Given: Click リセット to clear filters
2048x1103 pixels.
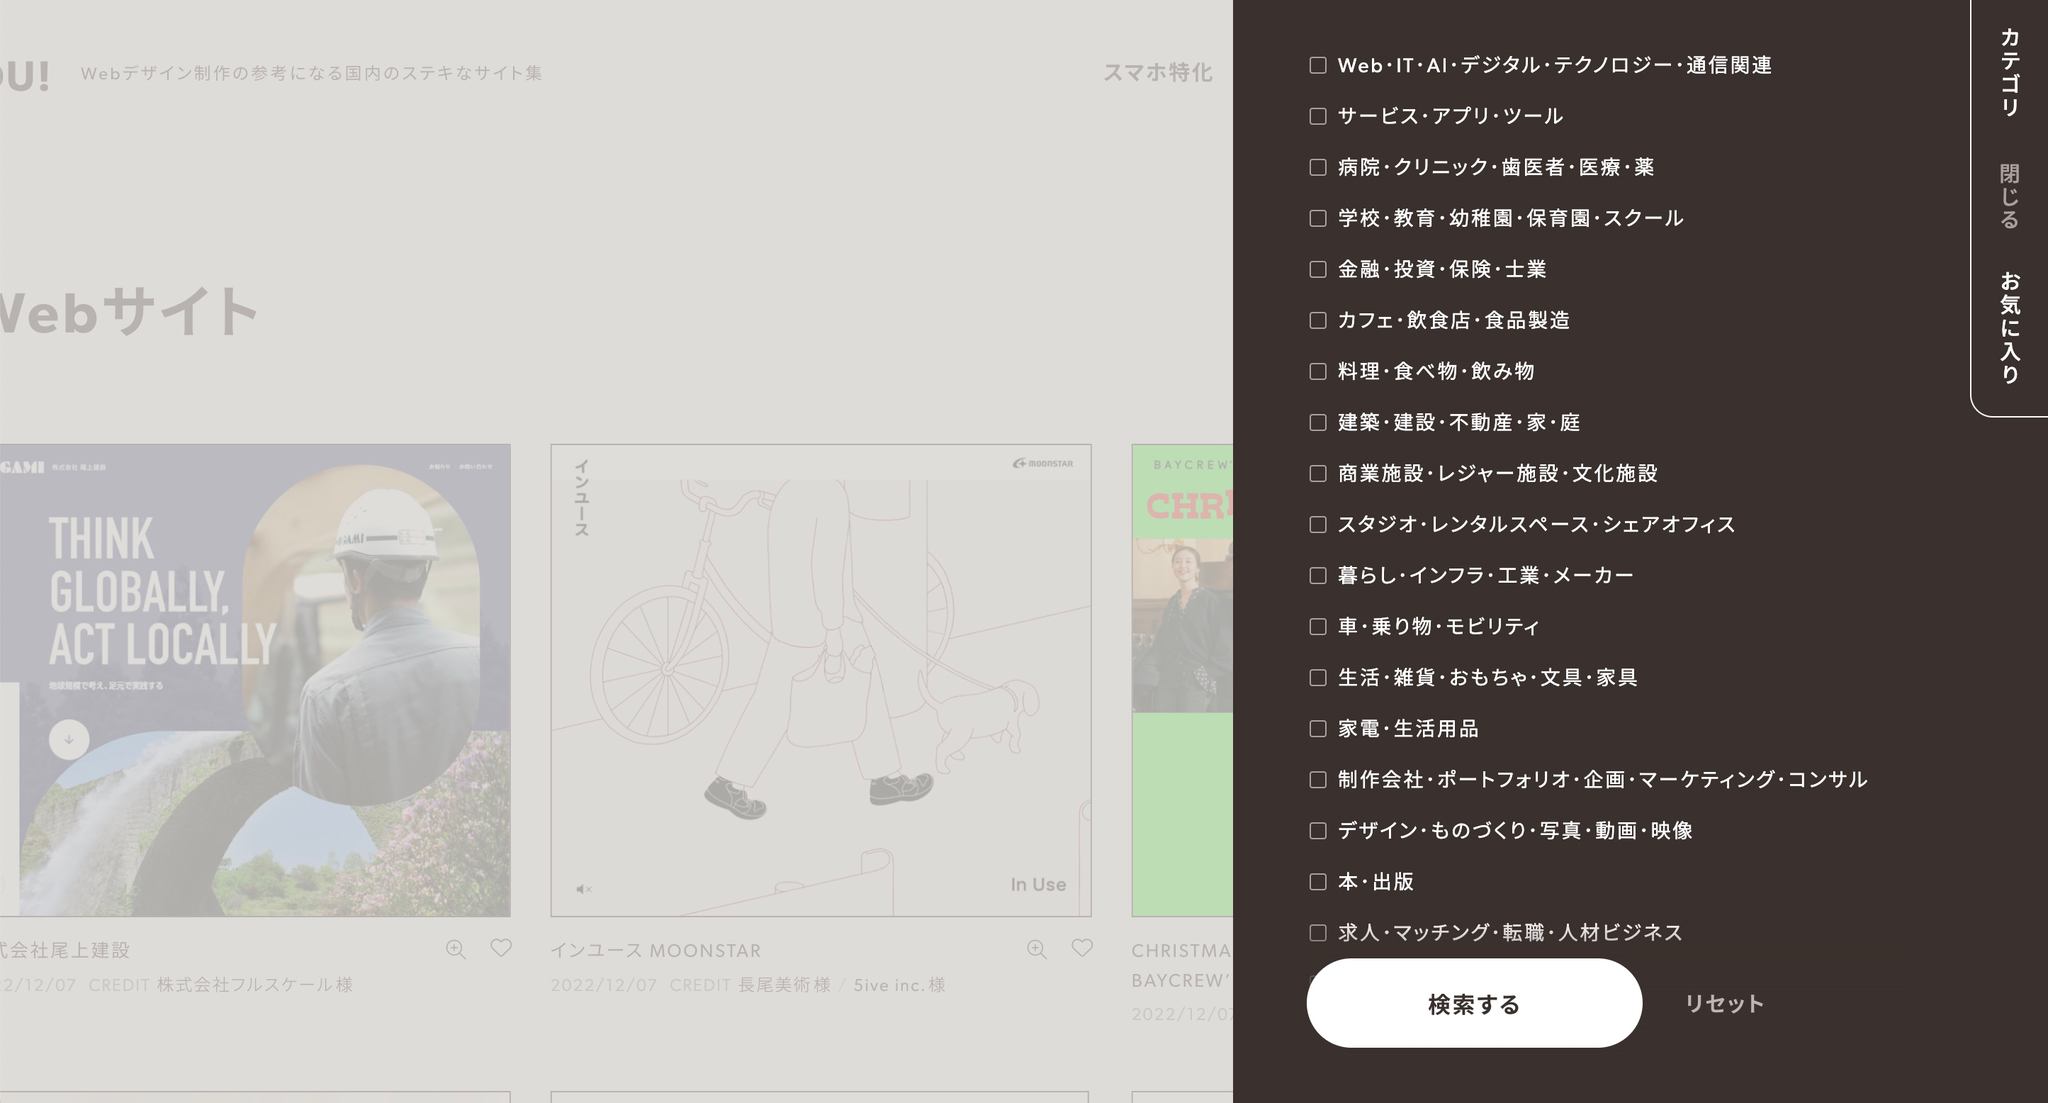Looking at the screenshot, I should tap(1723, 1004).
